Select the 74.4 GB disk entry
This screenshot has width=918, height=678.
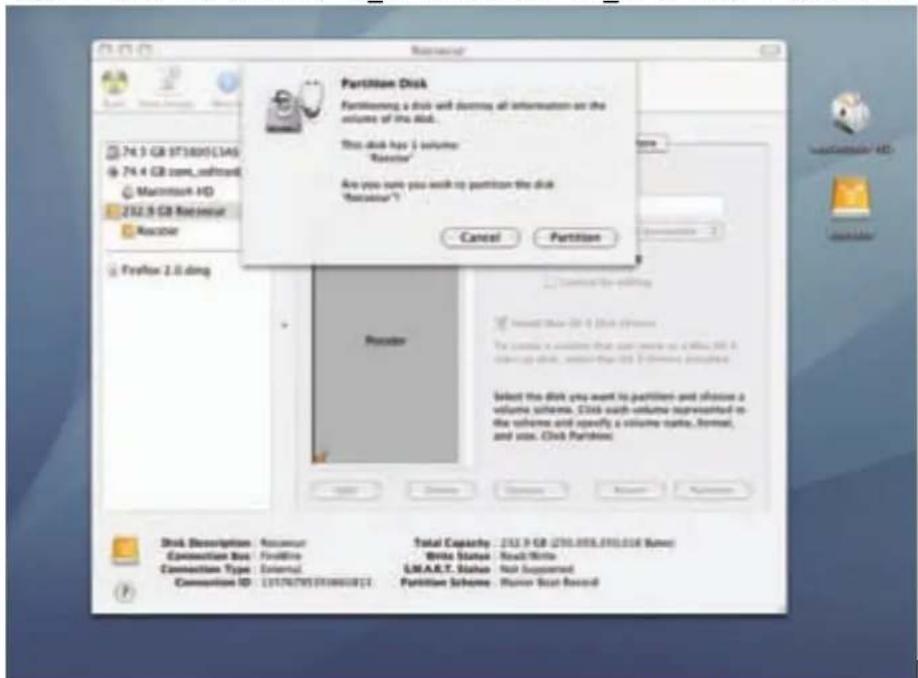172,172
